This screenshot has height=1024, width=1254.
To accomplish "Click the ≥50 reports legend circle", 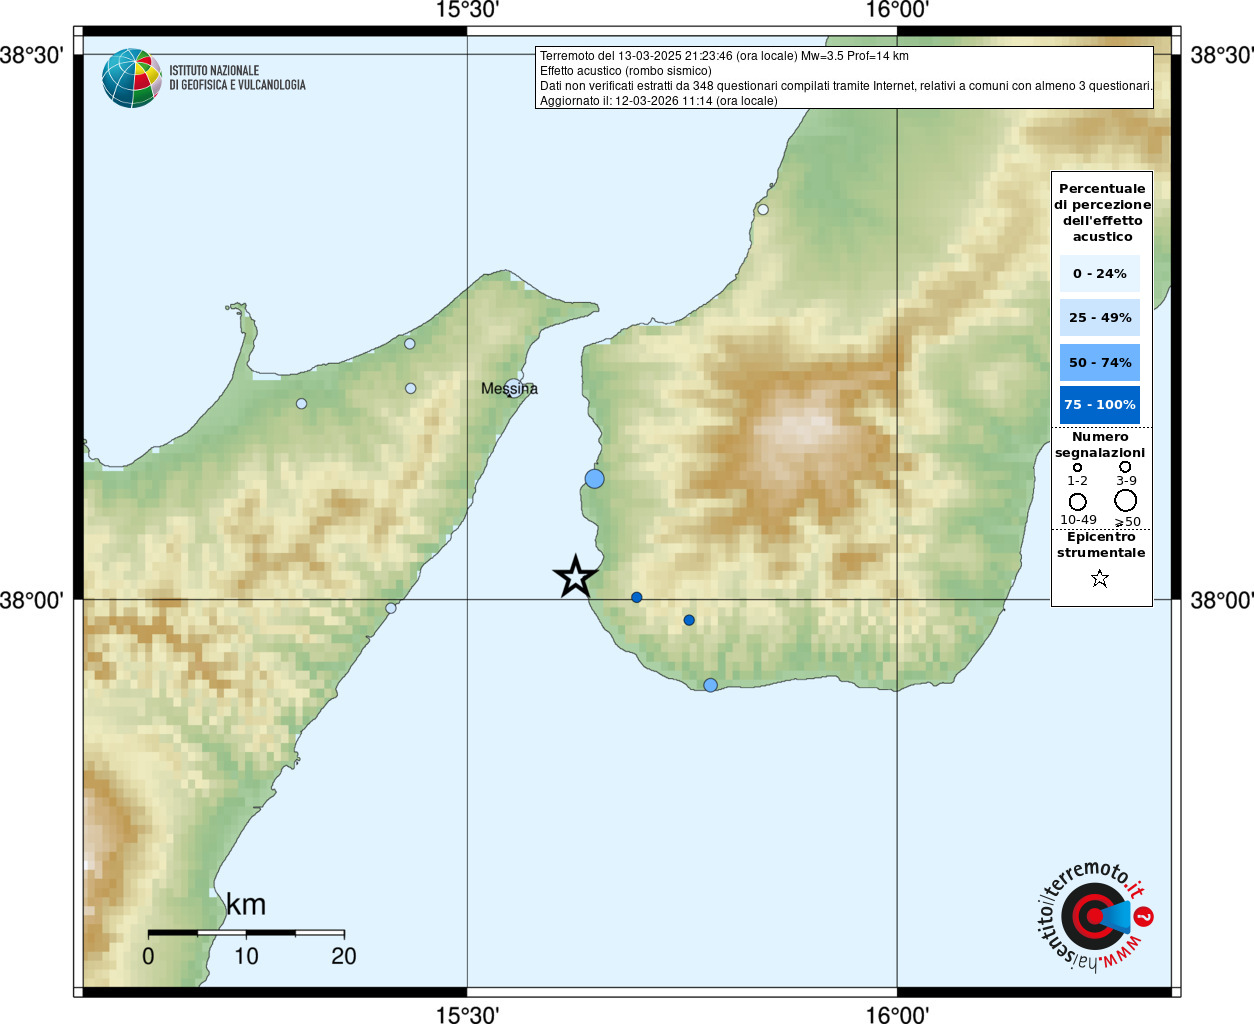I will pyautogui.click(x=1126, y=500).
